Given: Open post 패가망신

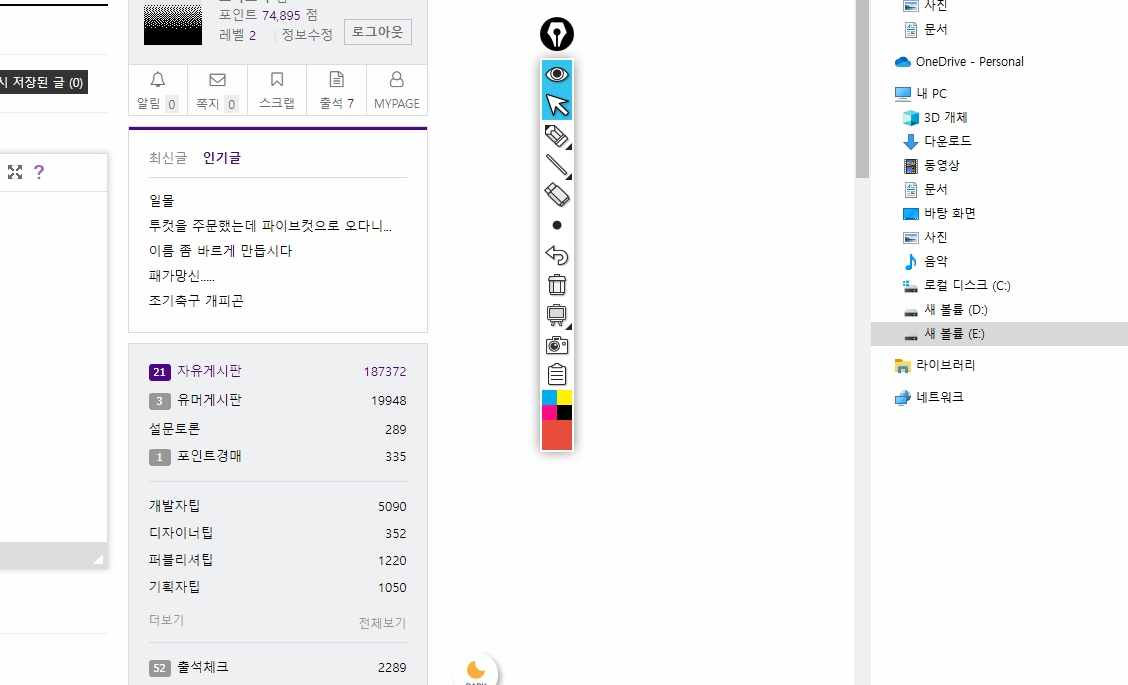Looking at the screenshot, I should click(x=181, y=276).
